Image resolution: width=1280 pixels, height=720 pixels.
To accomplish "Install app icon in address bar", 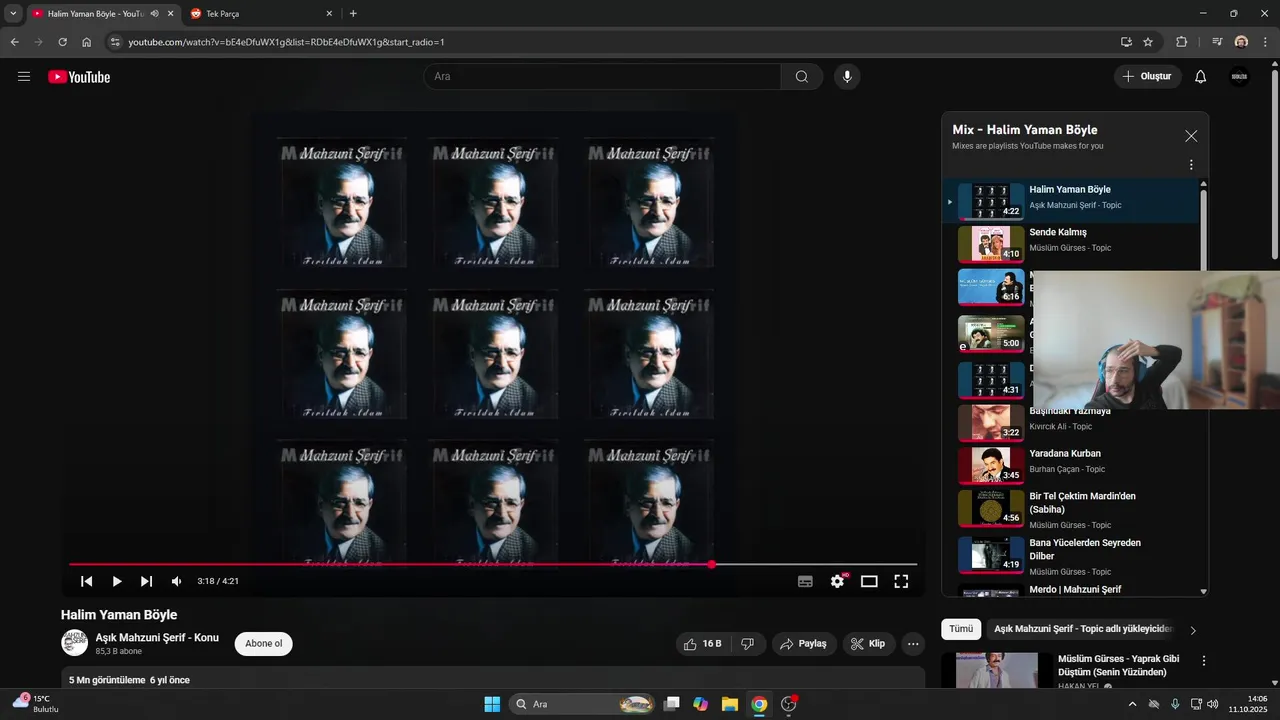I will point(1126,42).
